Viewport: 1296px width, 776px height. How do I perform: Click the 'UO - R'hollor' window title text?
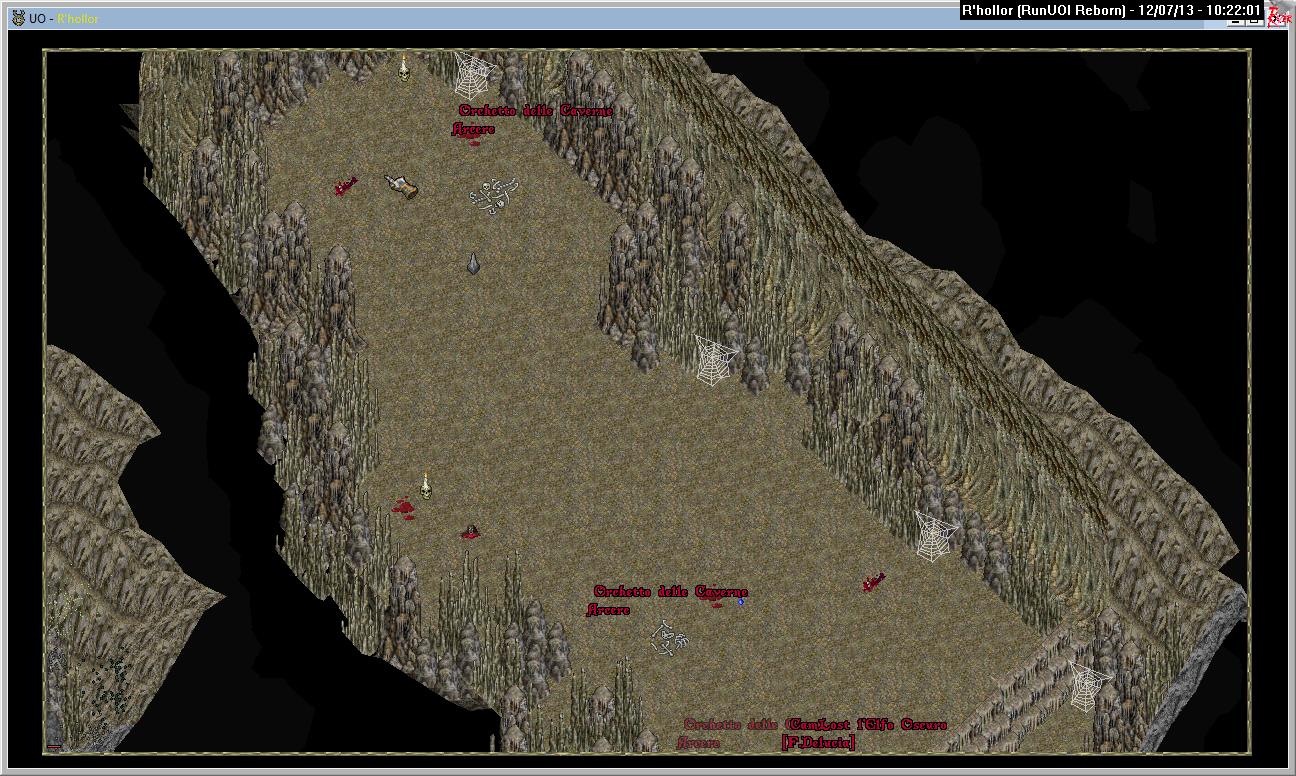click(64, 19)
